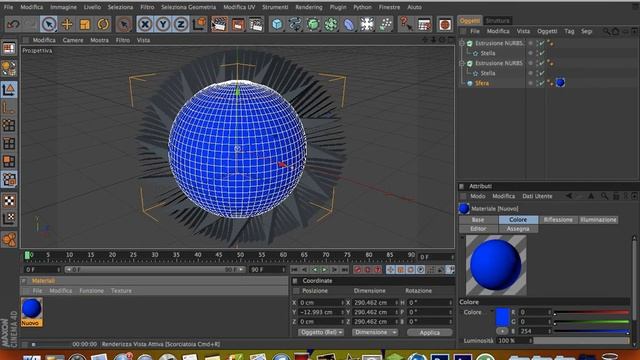Screen dimensions: 640x360
Task: Click the Applica button
Action: pos(429,332)
